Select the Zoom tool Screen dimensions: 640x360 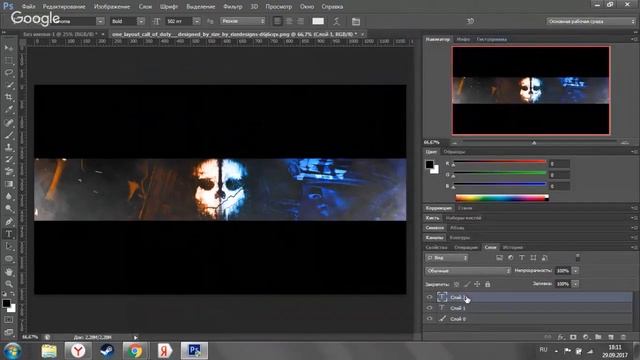tap(9, 284)
